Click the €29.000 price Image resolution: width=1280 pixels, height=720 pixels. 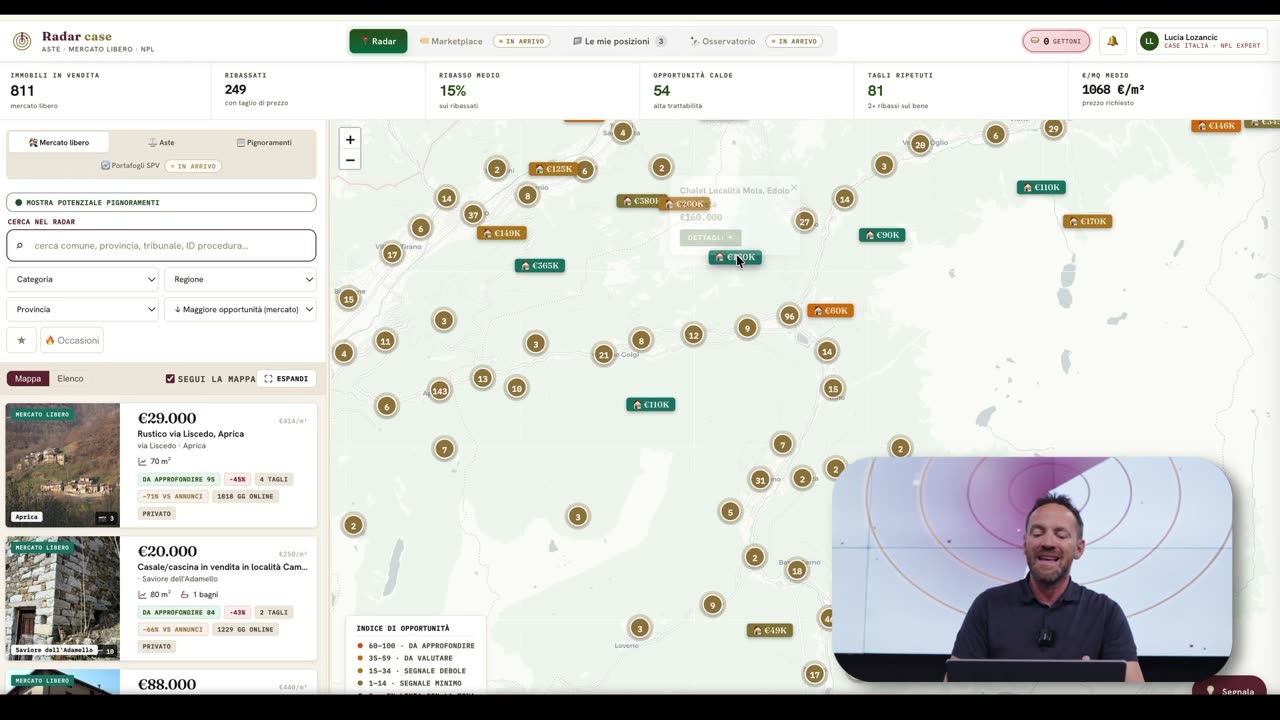[x=166, y=418]
